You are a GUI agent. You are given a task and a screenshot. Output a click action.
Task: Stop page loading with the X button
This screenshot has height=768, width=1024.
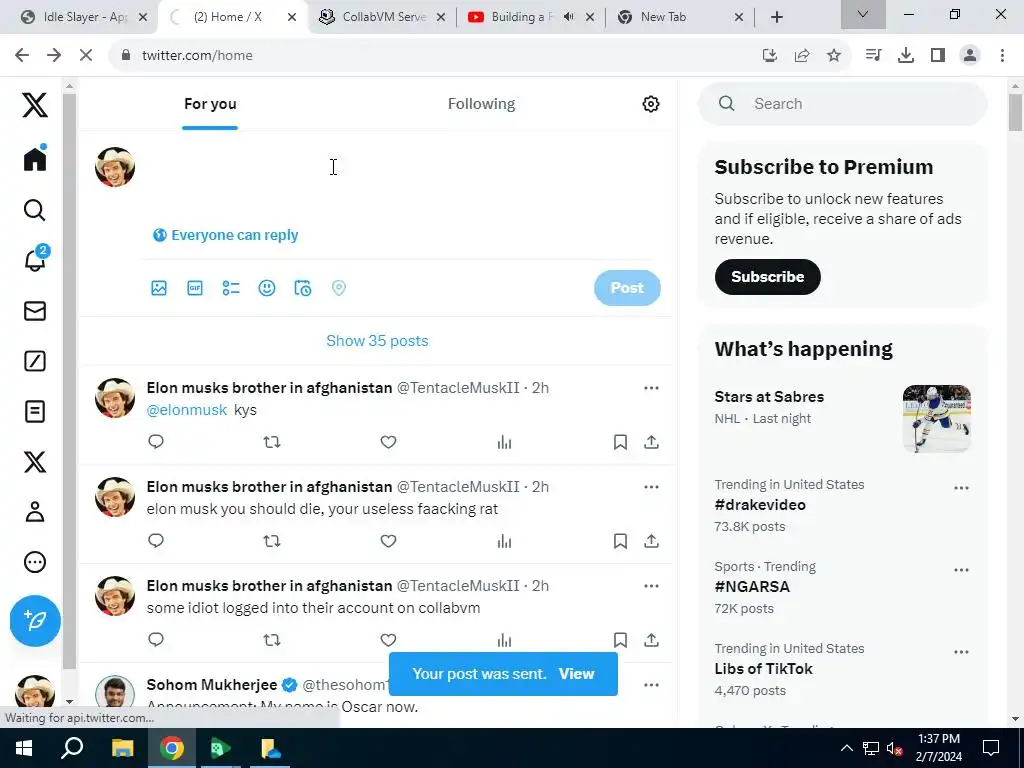click(x=86, y=56)
